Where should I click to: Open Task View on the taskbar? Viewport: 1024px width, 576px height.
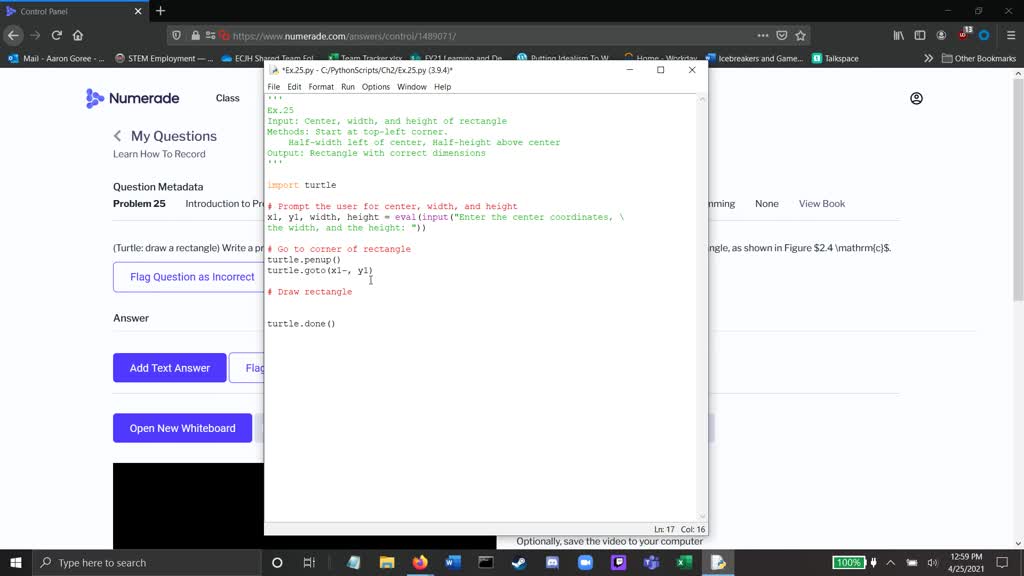tap(310, 563)
